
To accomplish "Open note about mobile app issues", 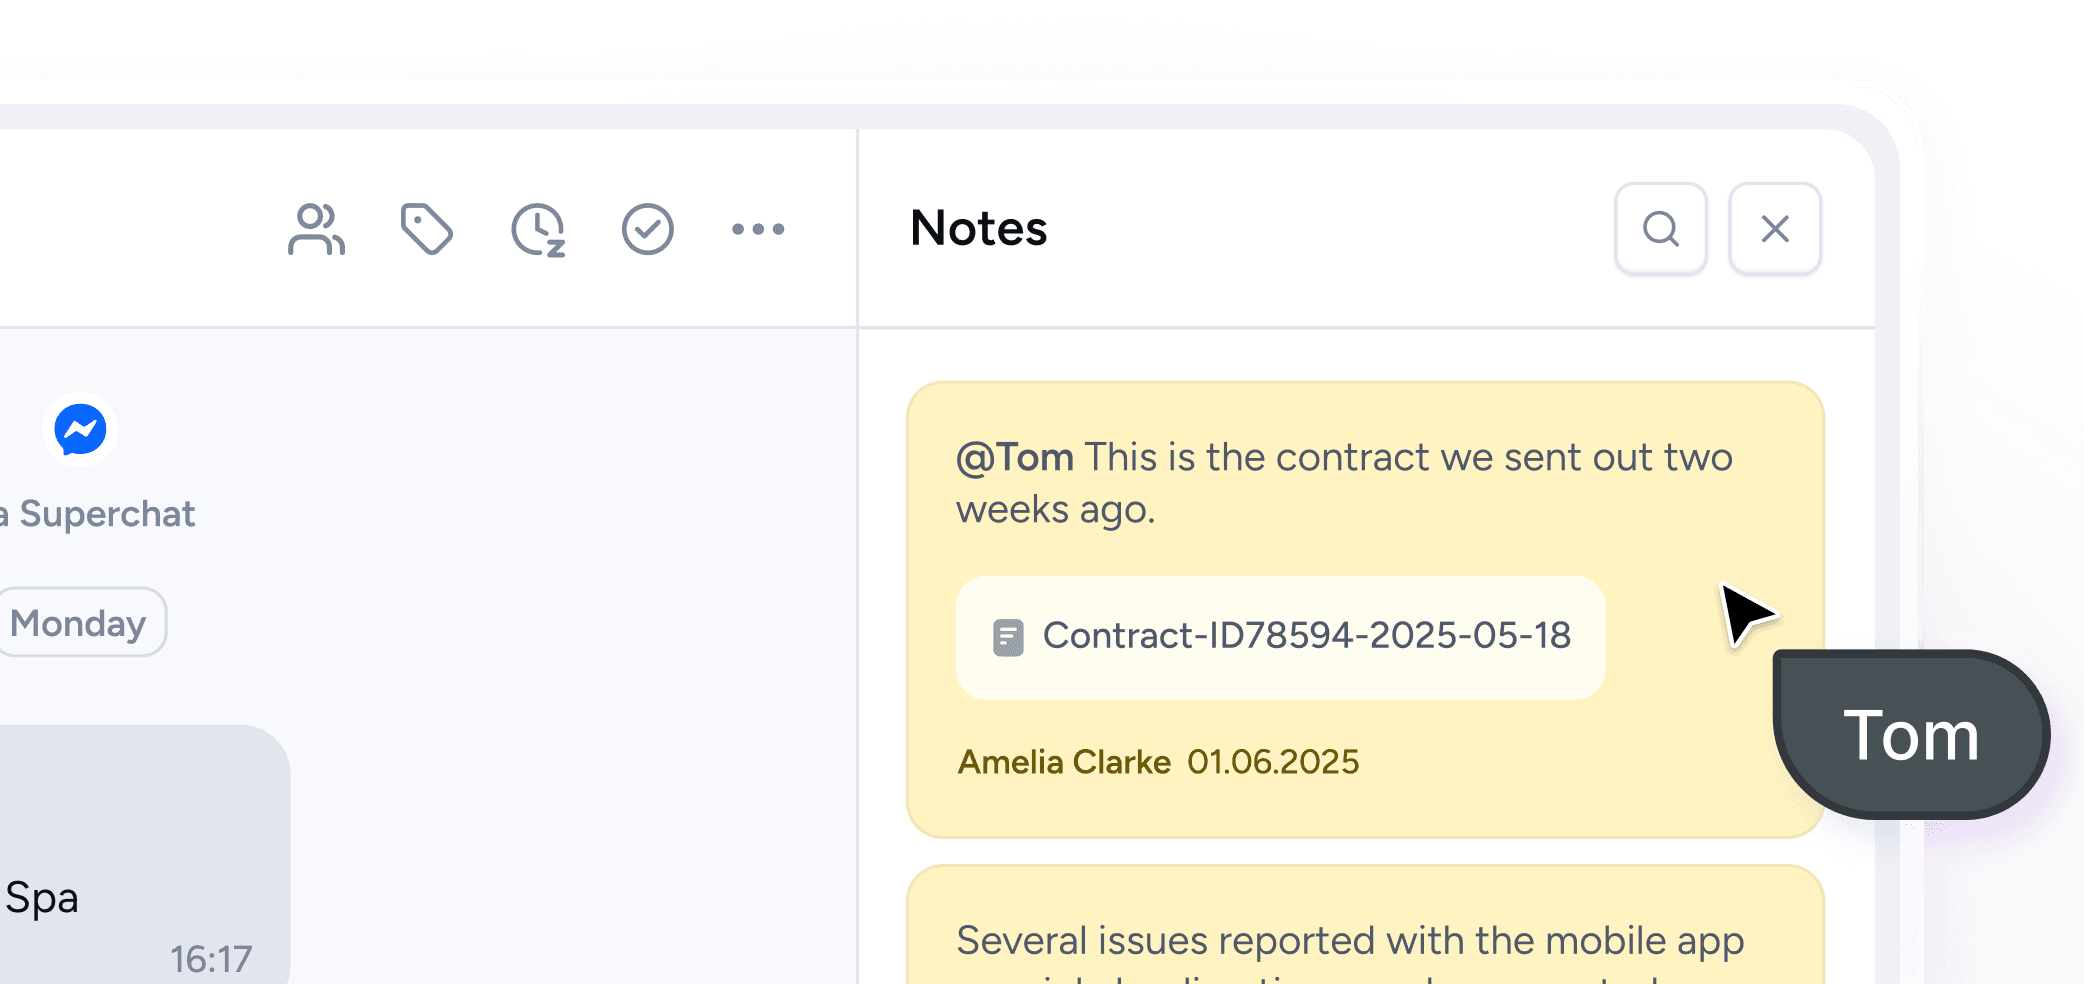I will (x=1350, y=941).
